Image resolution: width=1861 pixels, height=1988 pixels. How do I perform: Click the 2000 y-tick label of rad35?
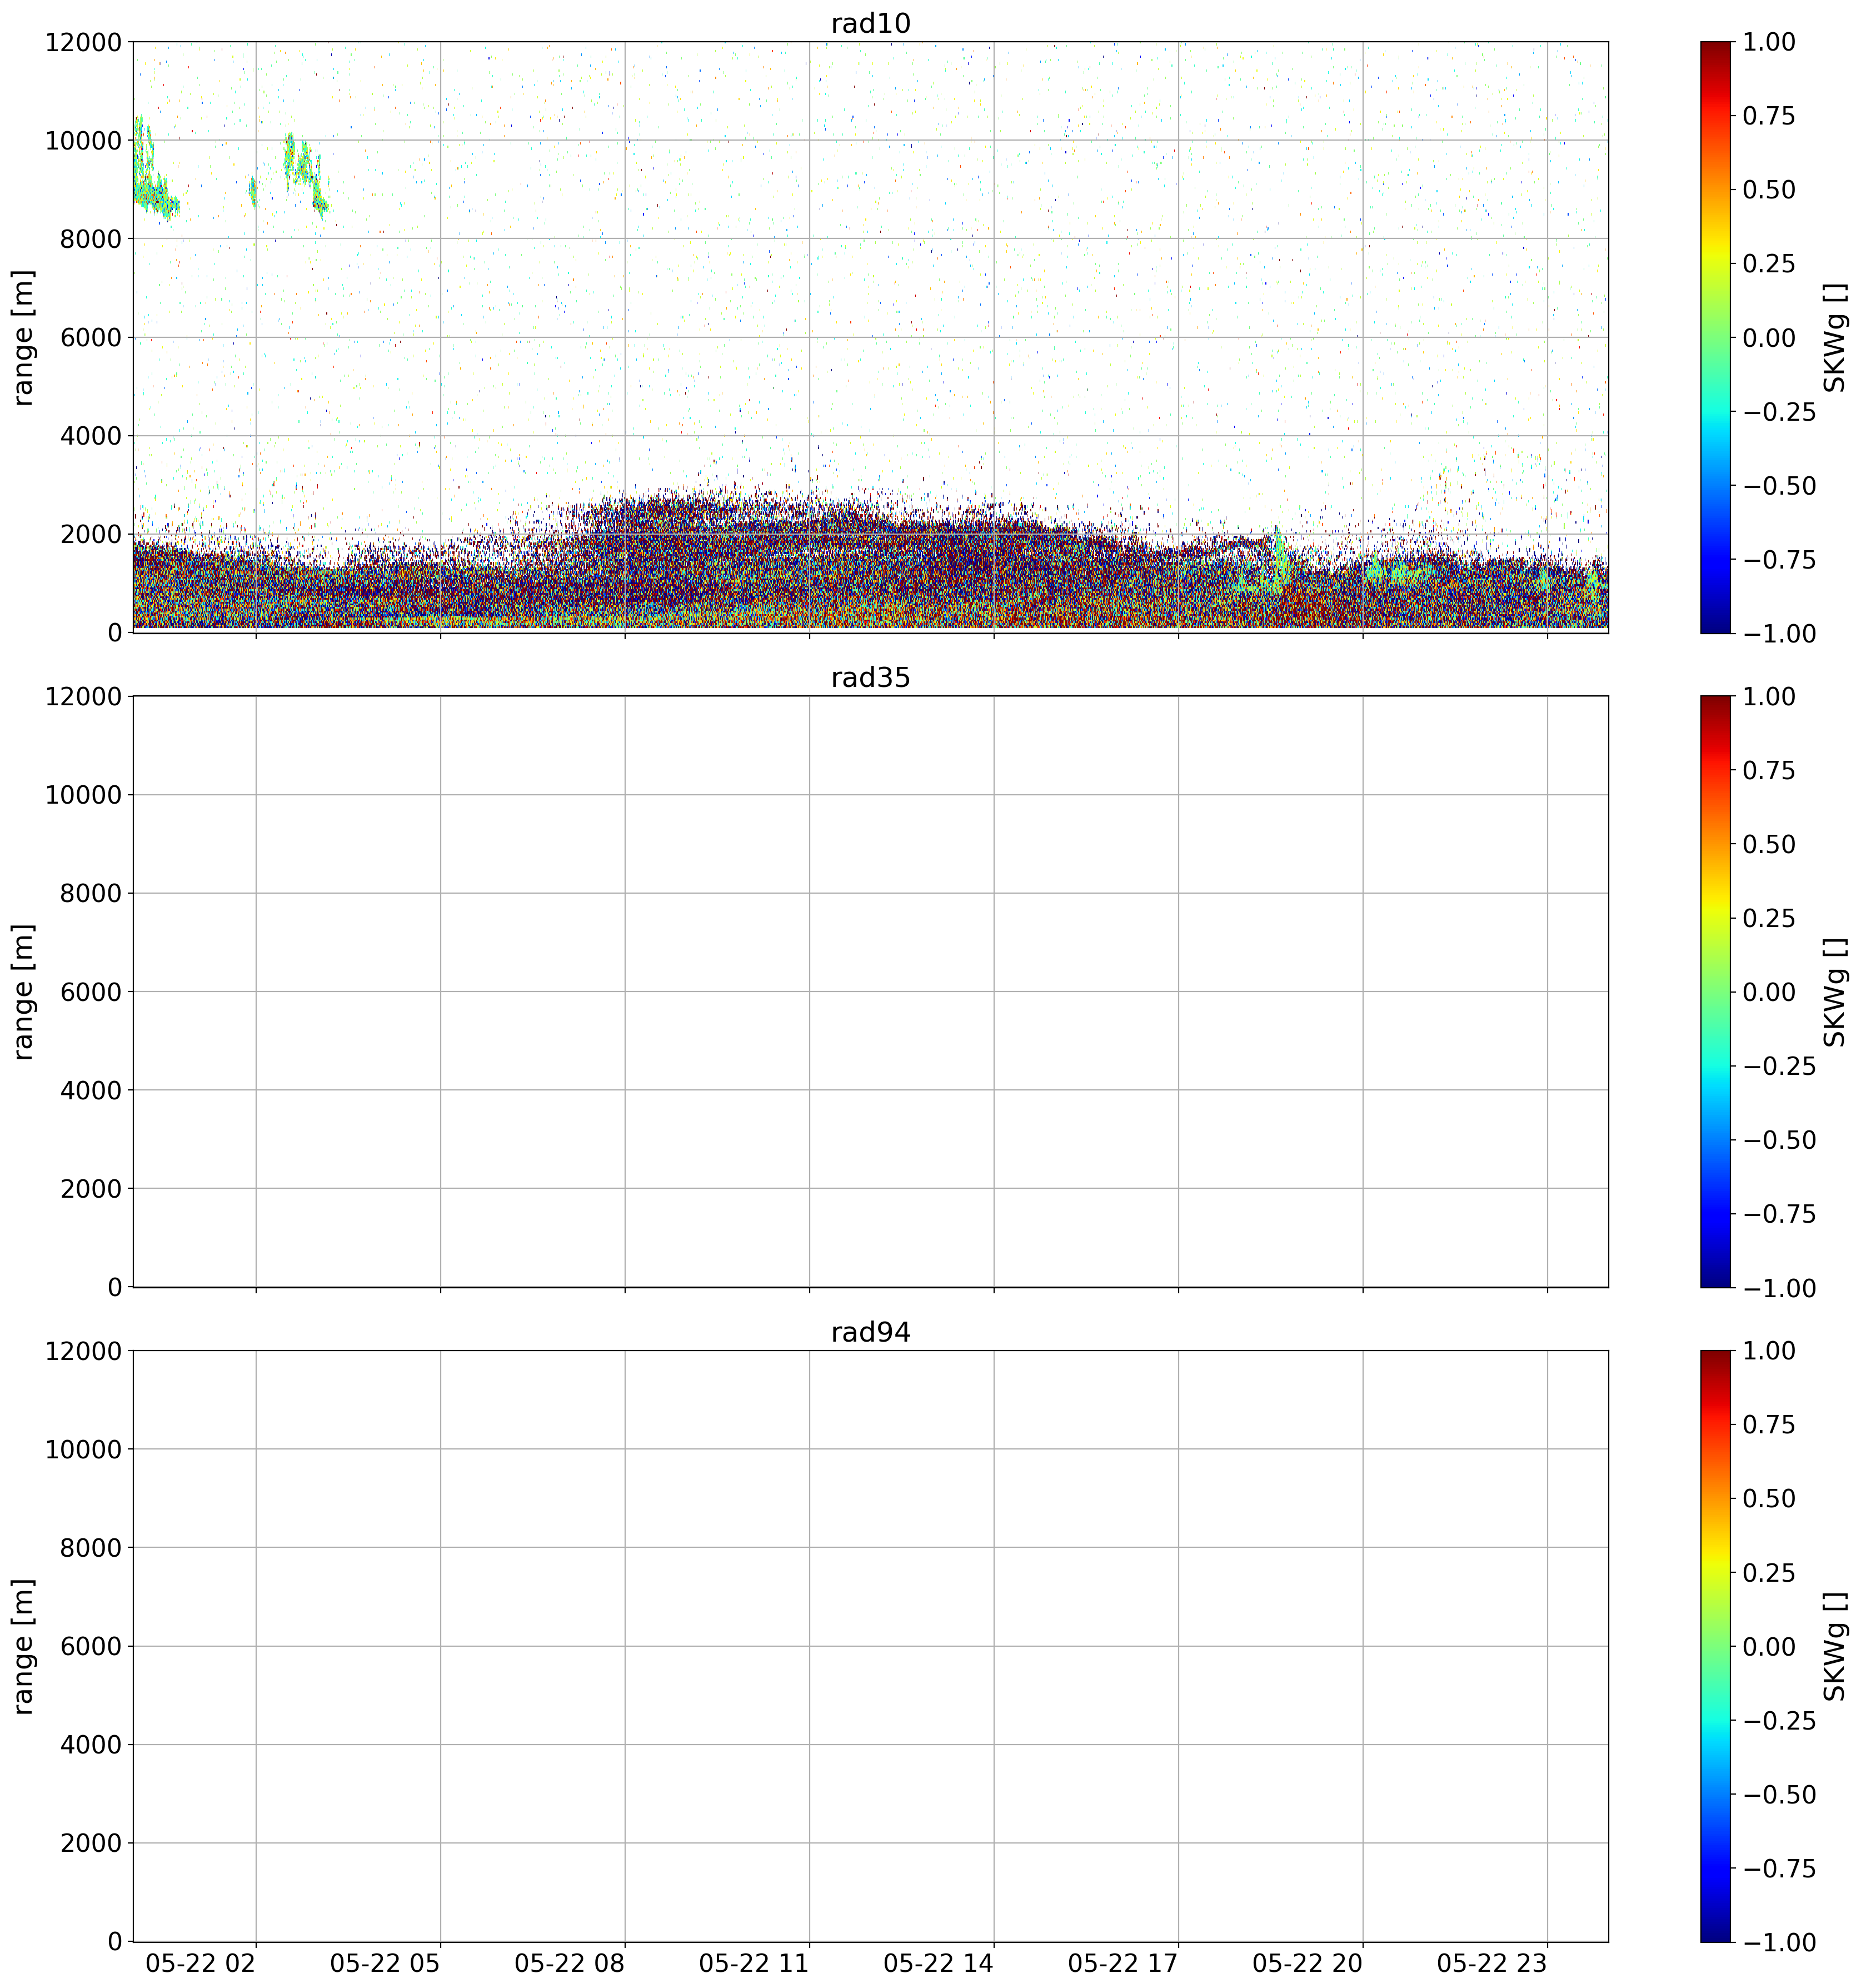click(91, 1188)
